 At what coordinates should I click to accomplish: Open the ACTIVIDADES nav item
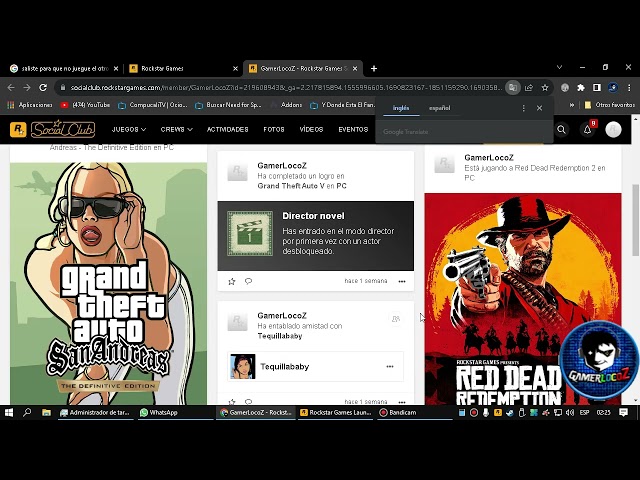(x=227, y=129)
